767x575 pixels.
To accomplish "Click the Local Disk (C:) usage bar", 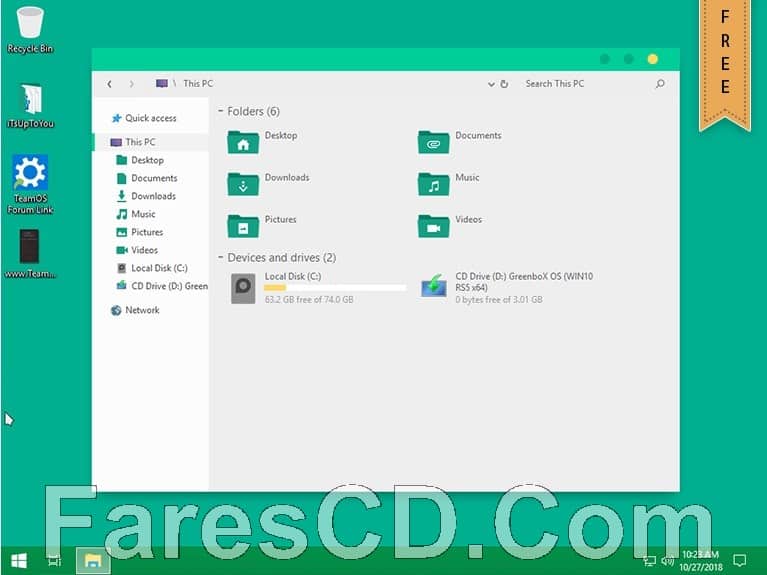I will point(335,288).
